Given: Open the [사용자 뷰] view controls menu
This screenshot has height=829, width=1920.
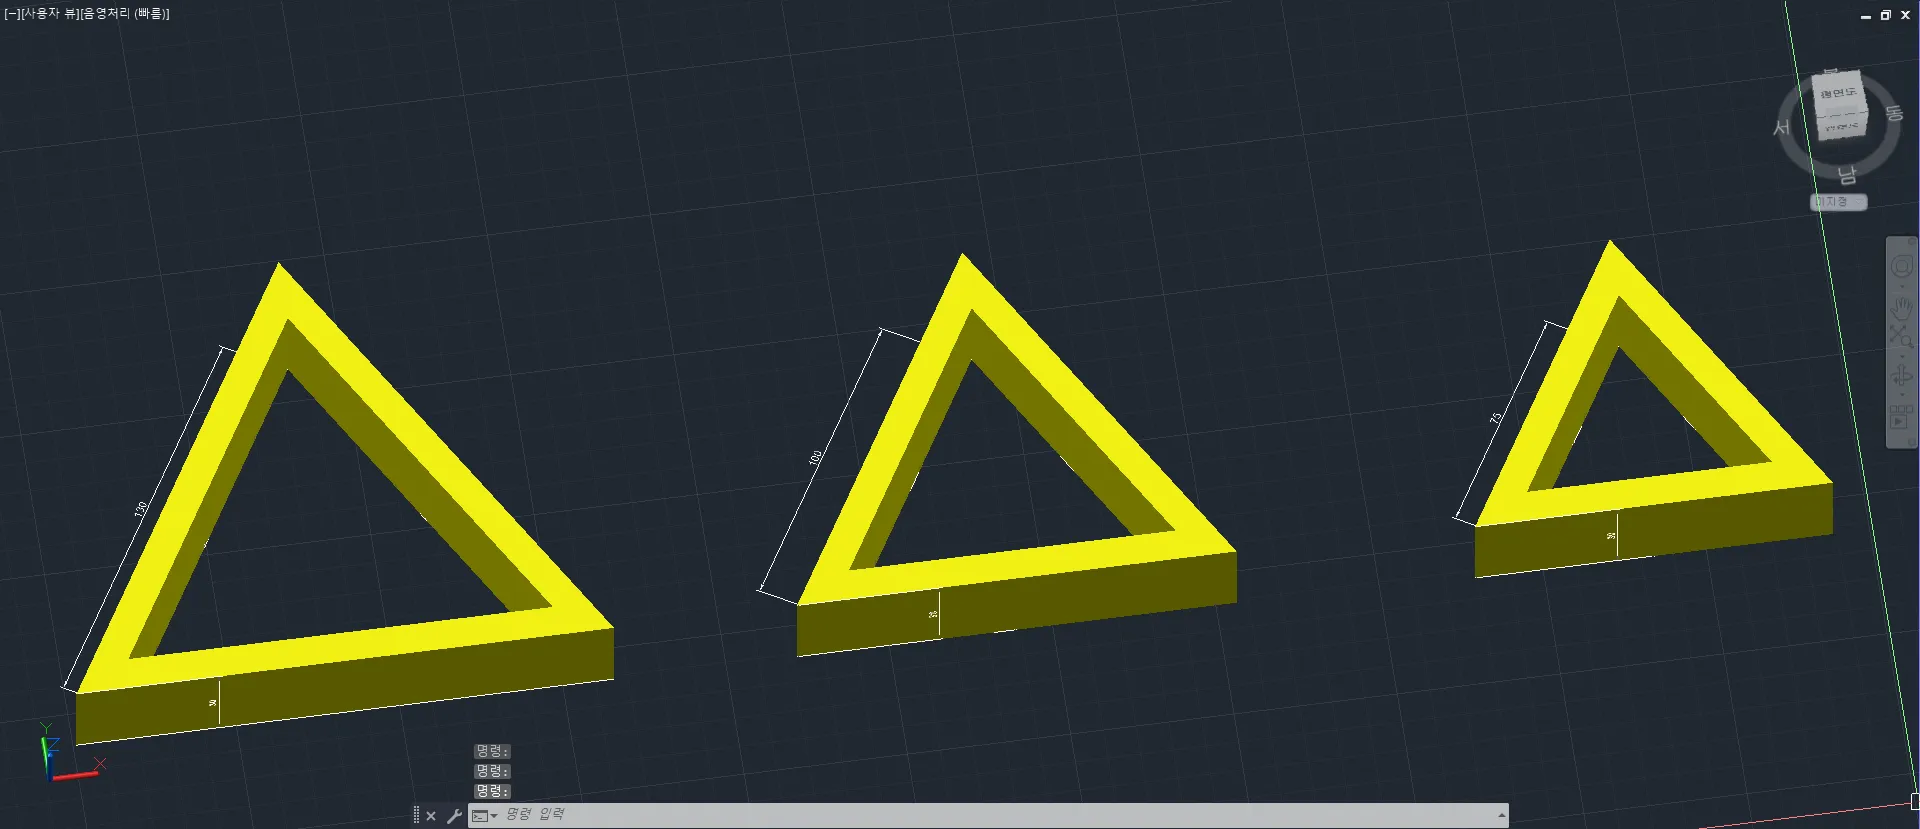Looking at the screenshot, I should pos(49,14).
